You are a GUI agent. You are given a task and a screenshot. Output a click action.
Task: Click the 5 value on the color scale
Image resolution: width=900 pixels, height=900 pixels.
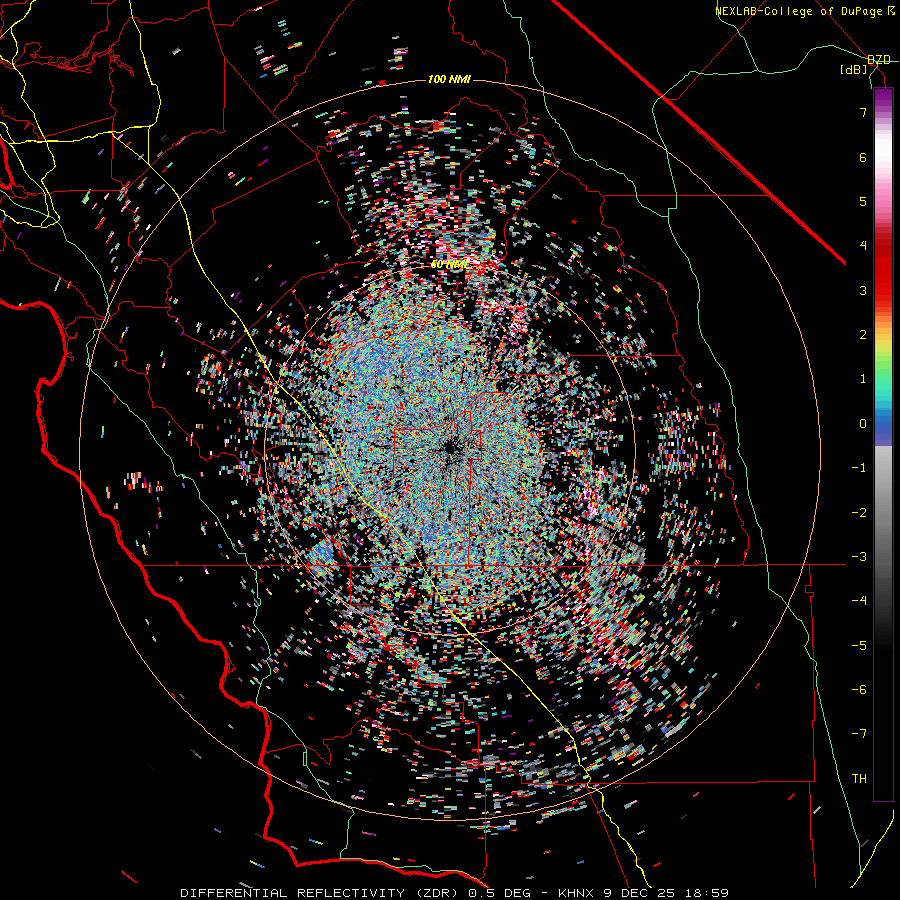(863, 201)
